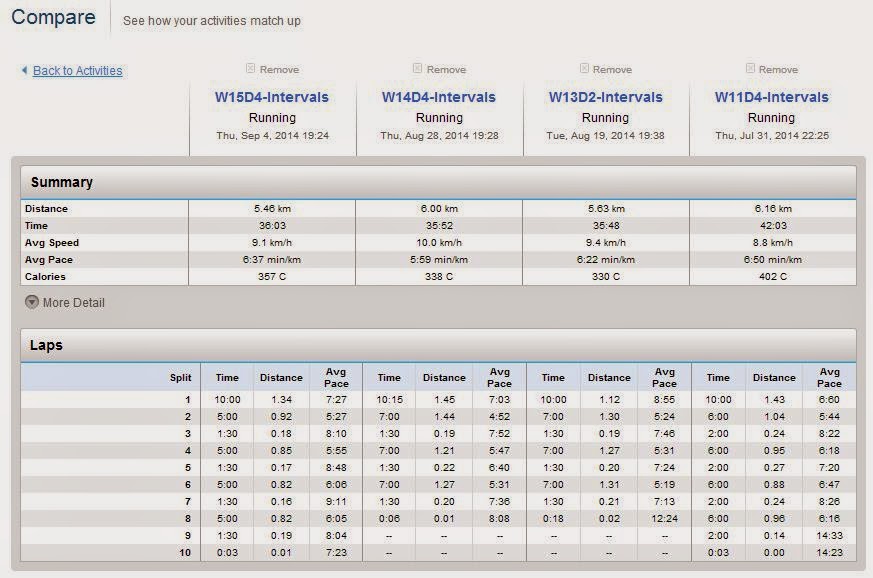This screenshot has height=578, width=873.
Task: Click the 14:33 pace in split 9
Action: tap(830, 536)
